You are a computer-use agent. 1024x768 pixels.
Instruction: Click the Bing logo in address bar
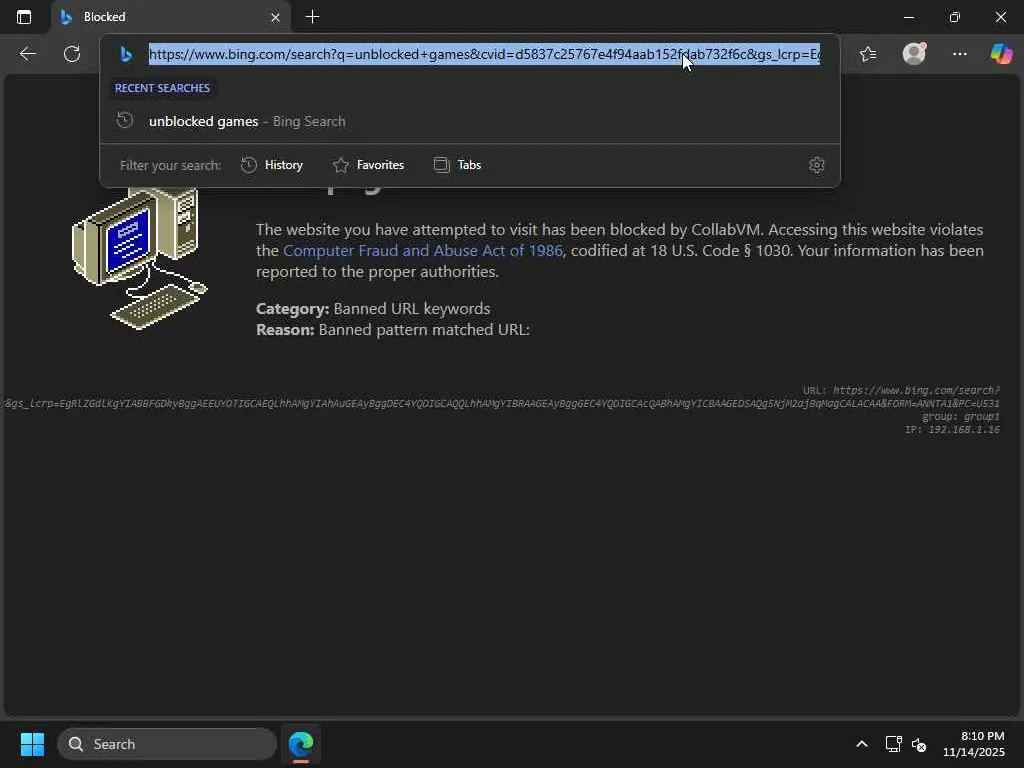[126, 54]
